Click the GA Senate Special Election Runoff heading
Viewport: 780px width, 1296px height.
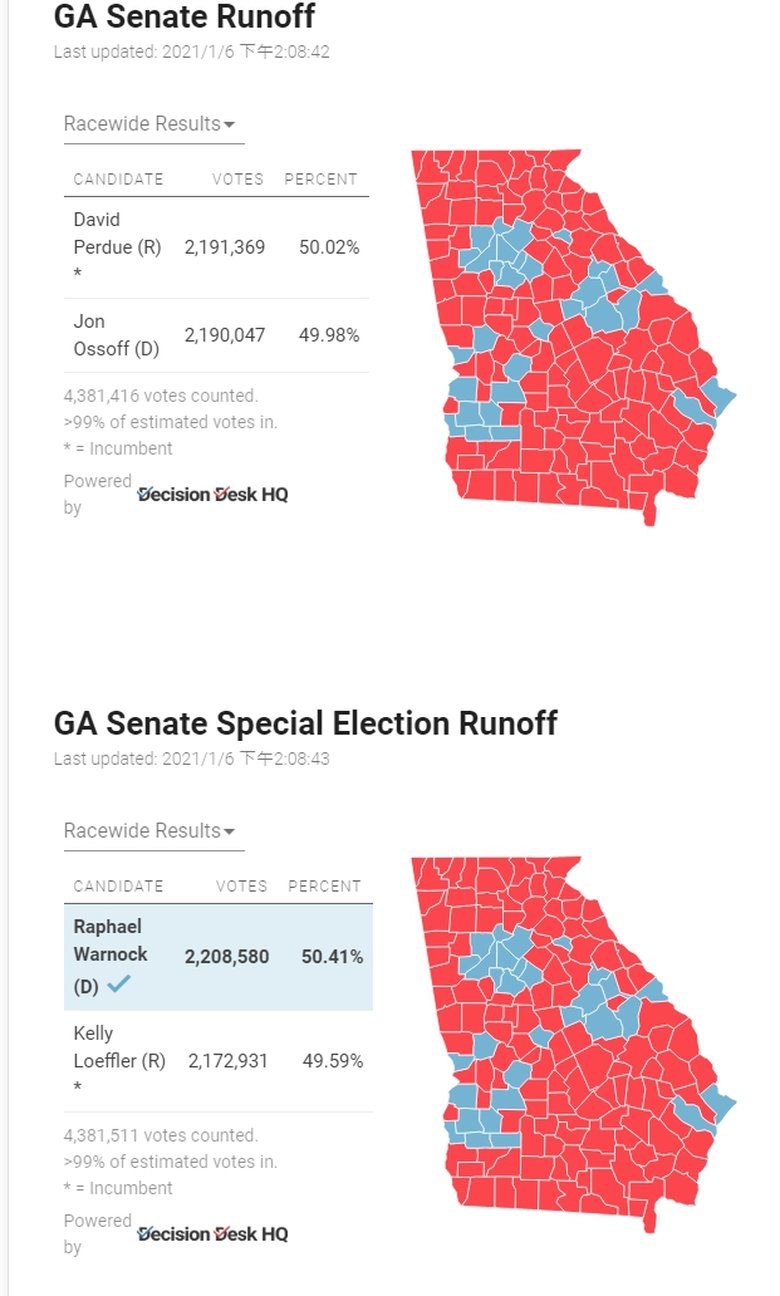(x=305, y=723)
